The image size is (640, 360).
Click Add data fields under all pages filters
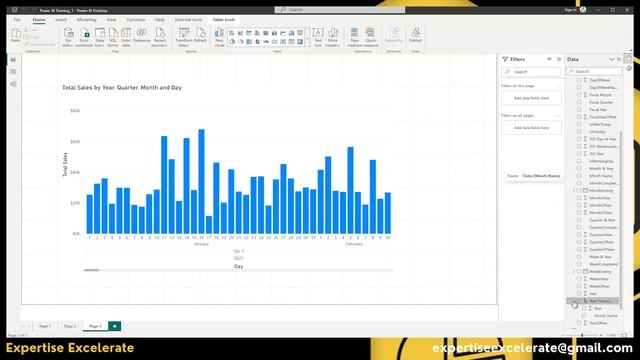click(x=531, y=128)
